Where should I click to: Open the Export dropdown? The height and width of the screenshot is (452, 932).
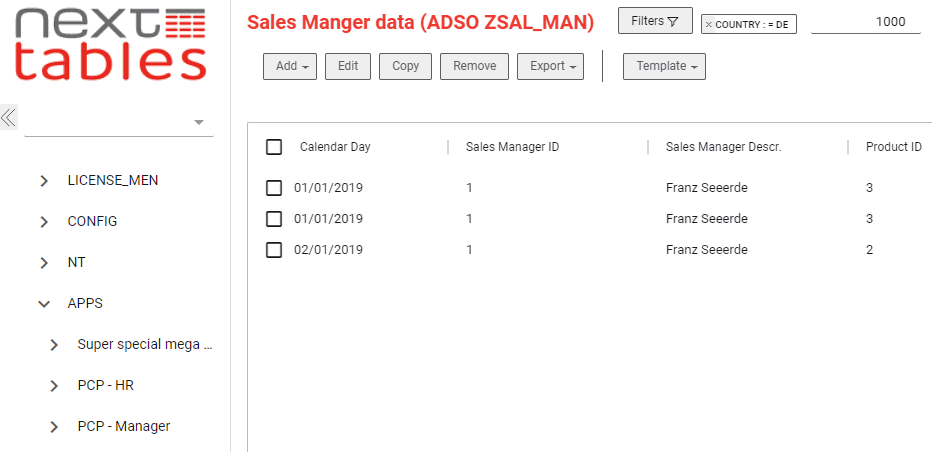point(550,66)
